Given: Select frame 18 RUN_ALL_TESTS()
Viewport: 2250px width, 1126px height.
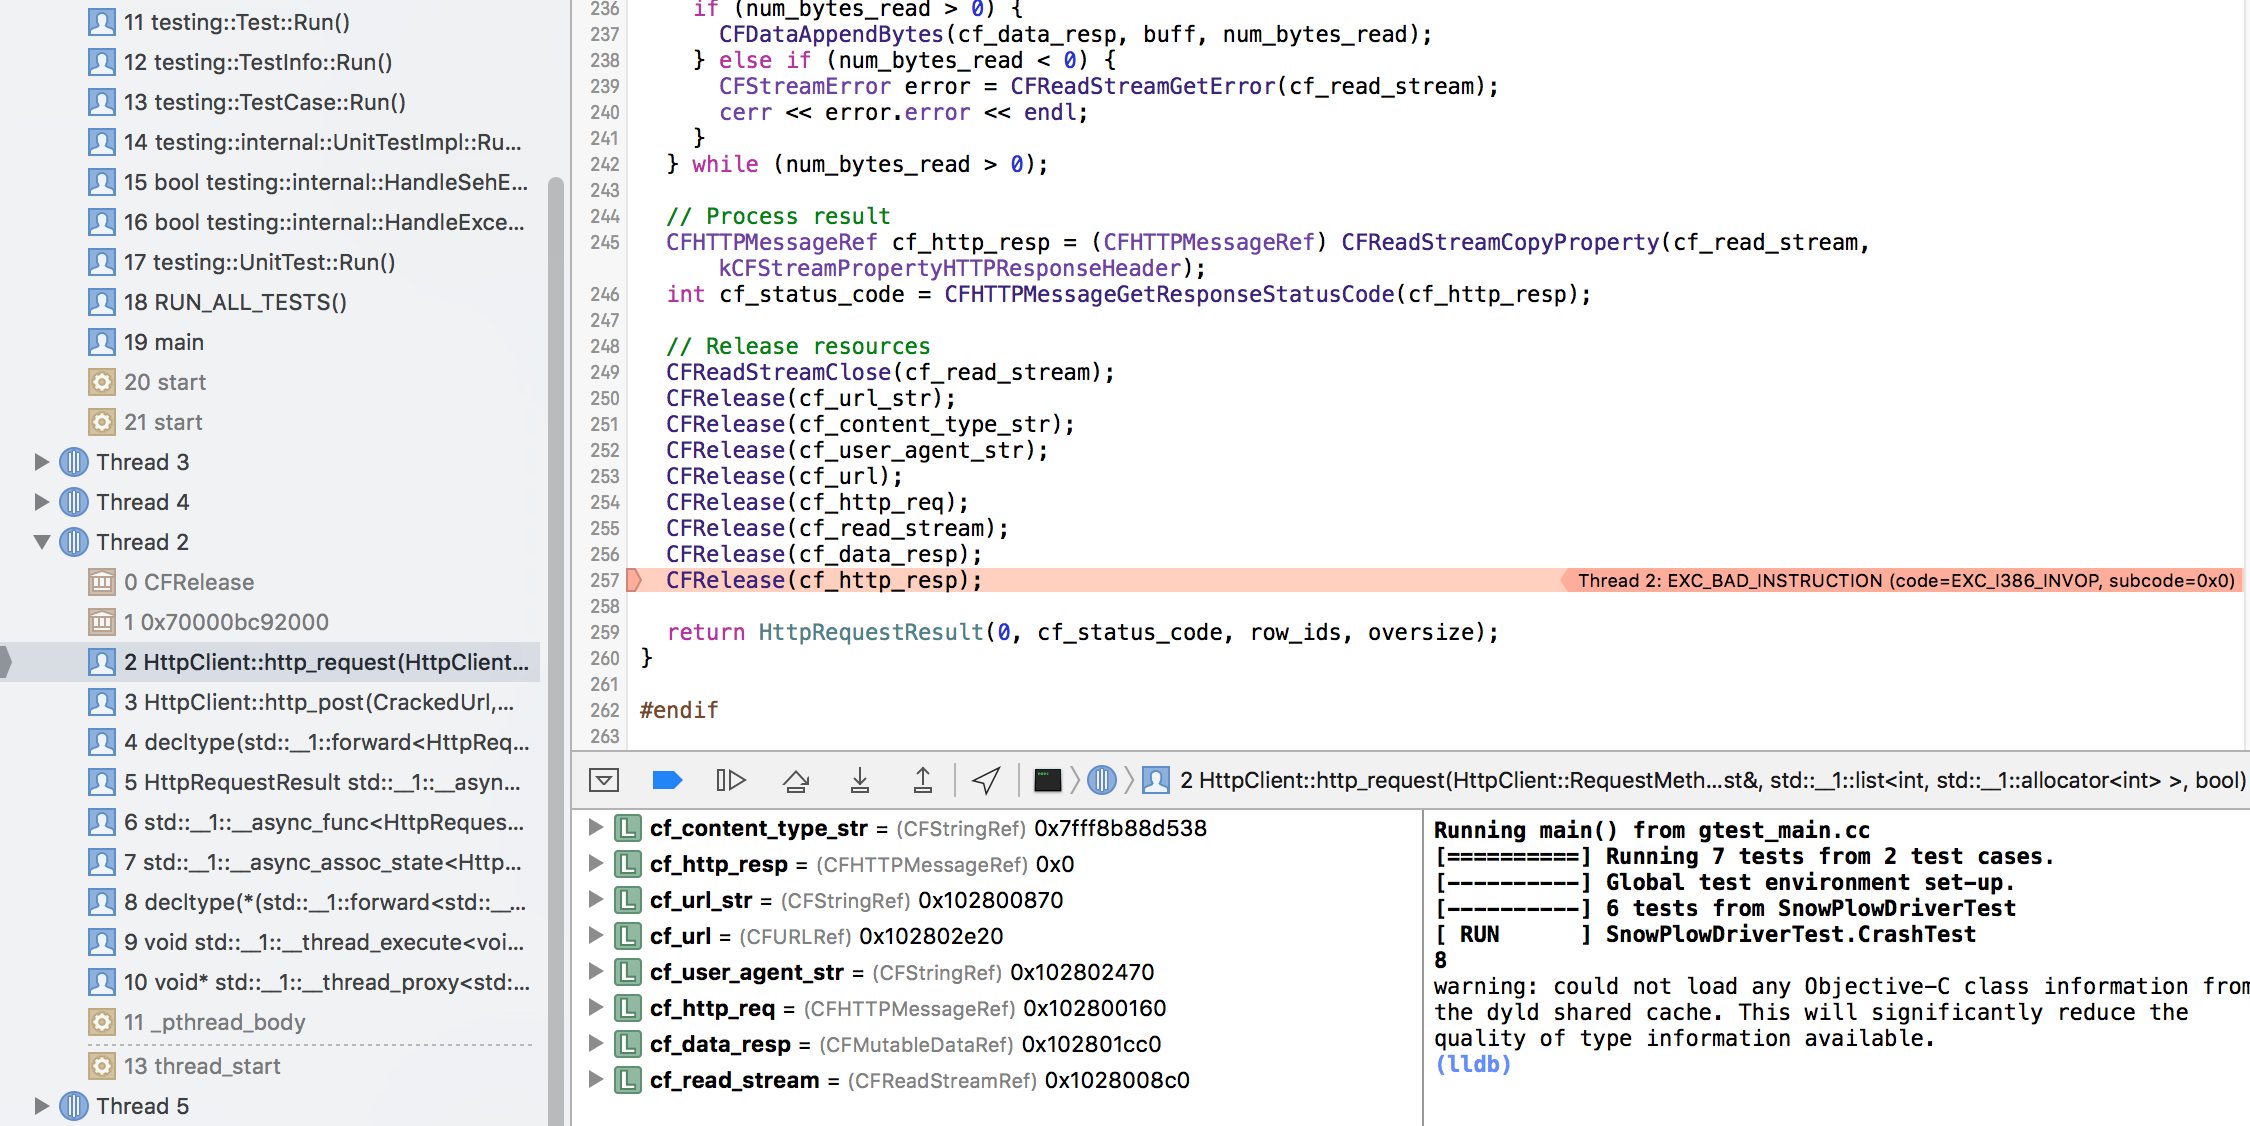Looking at the screenshot, I should [x=230, y=301].
